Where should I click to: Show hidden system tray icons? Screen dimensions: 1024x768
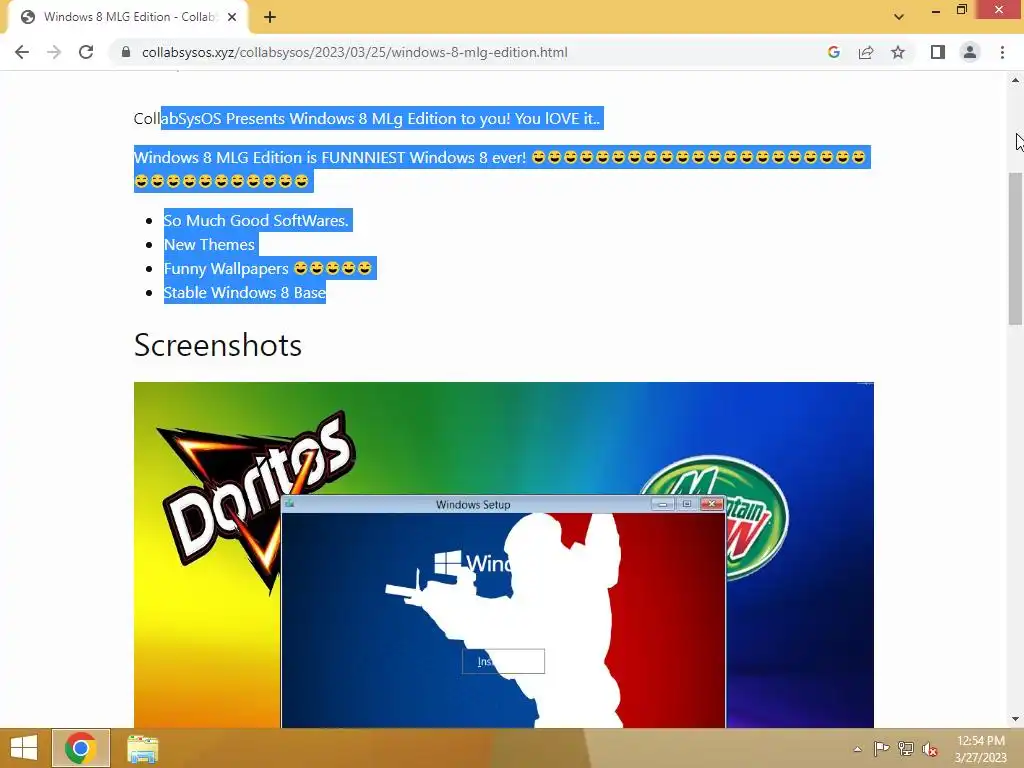coord(857,749)
